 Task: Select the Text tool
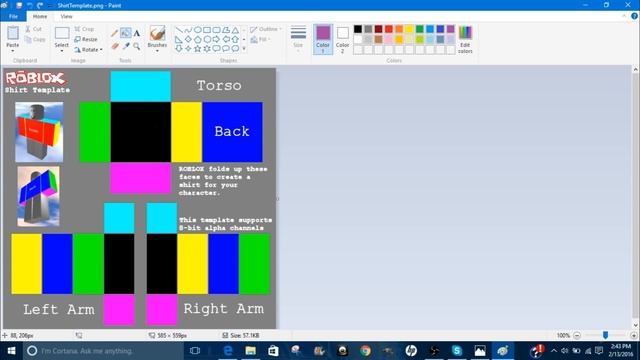pos(137,33)
